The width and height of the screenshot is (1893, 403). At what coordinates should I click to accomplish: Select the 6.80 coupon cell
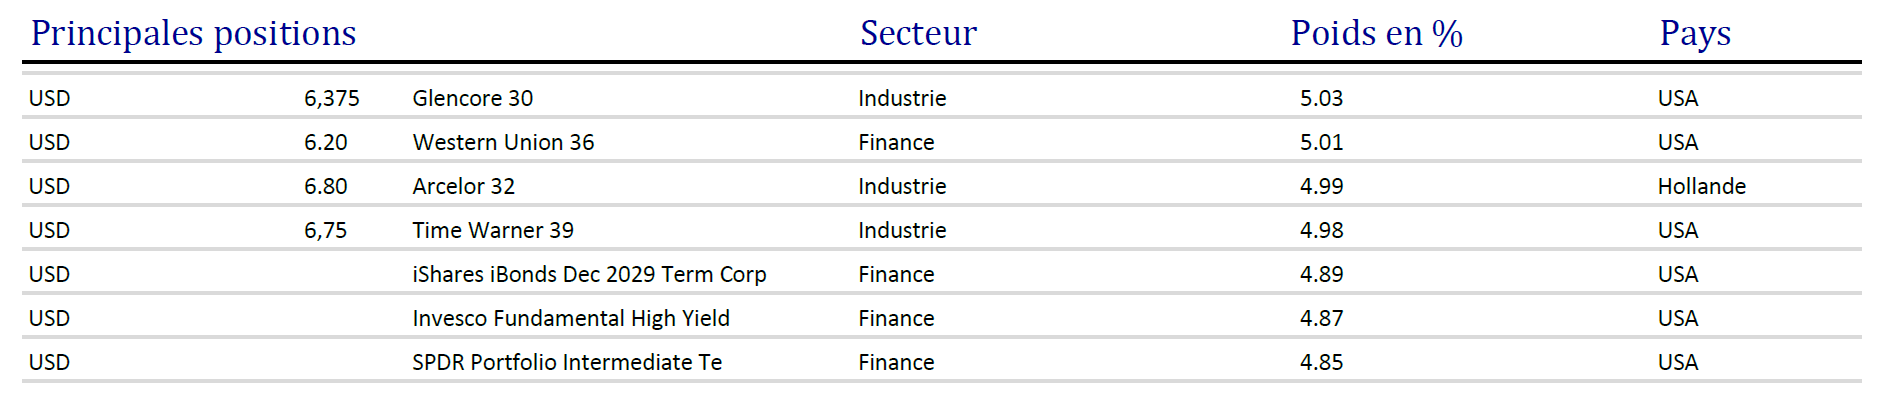[x=325, y=186]
